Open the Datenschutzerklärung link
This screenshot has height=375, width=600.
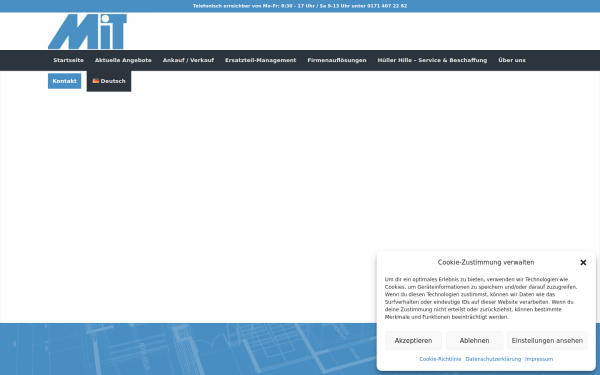[493, 359]
